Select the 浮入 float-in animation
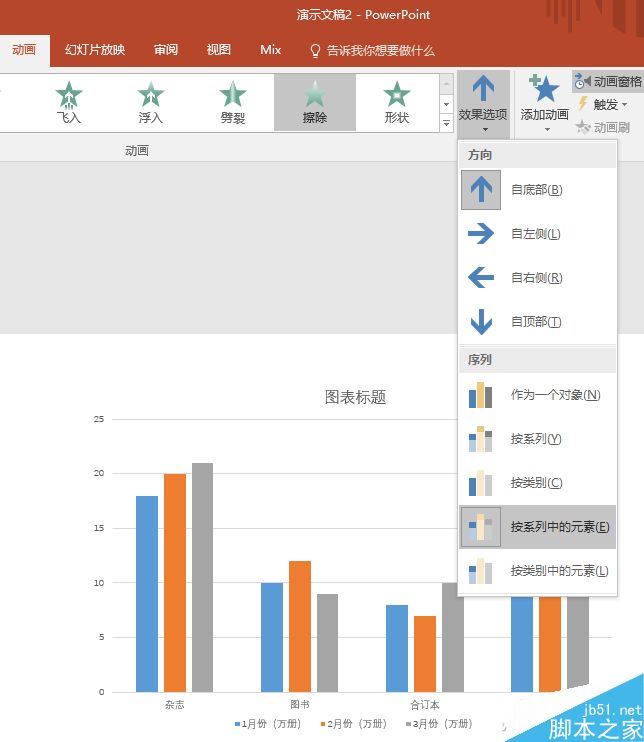The height and width of the screenshot is (742, 644). [x=151, y=102]
